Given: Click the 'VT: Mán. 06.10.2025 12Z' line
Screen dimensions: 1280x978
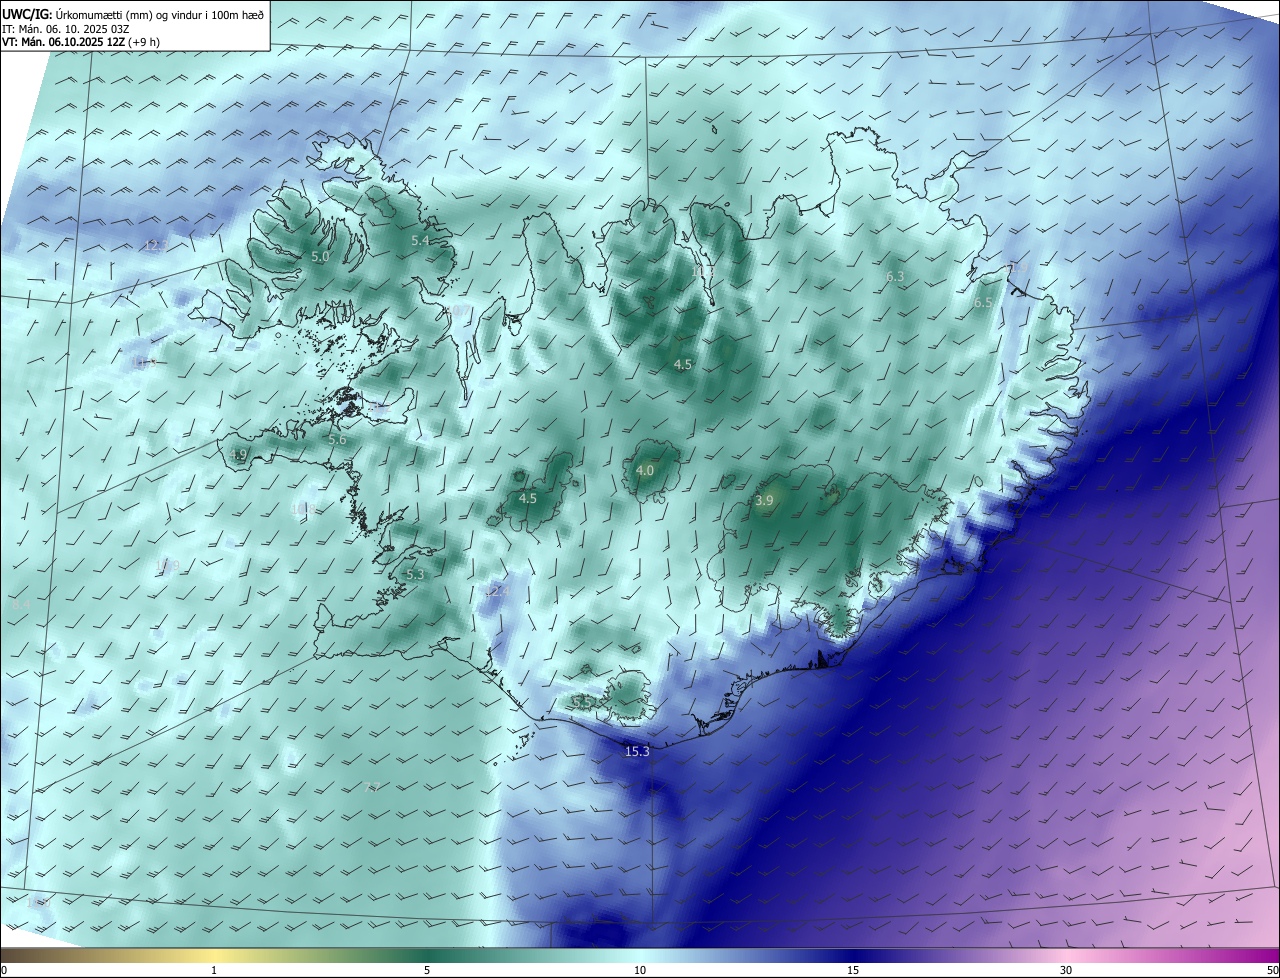Looking at the screenshot, I should coord(65,43).
